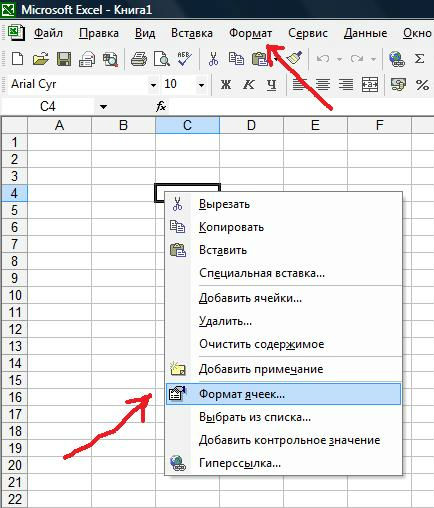Click the Open folder icon
The width and height of the screenshot is (434, 508).
point(41,59)
